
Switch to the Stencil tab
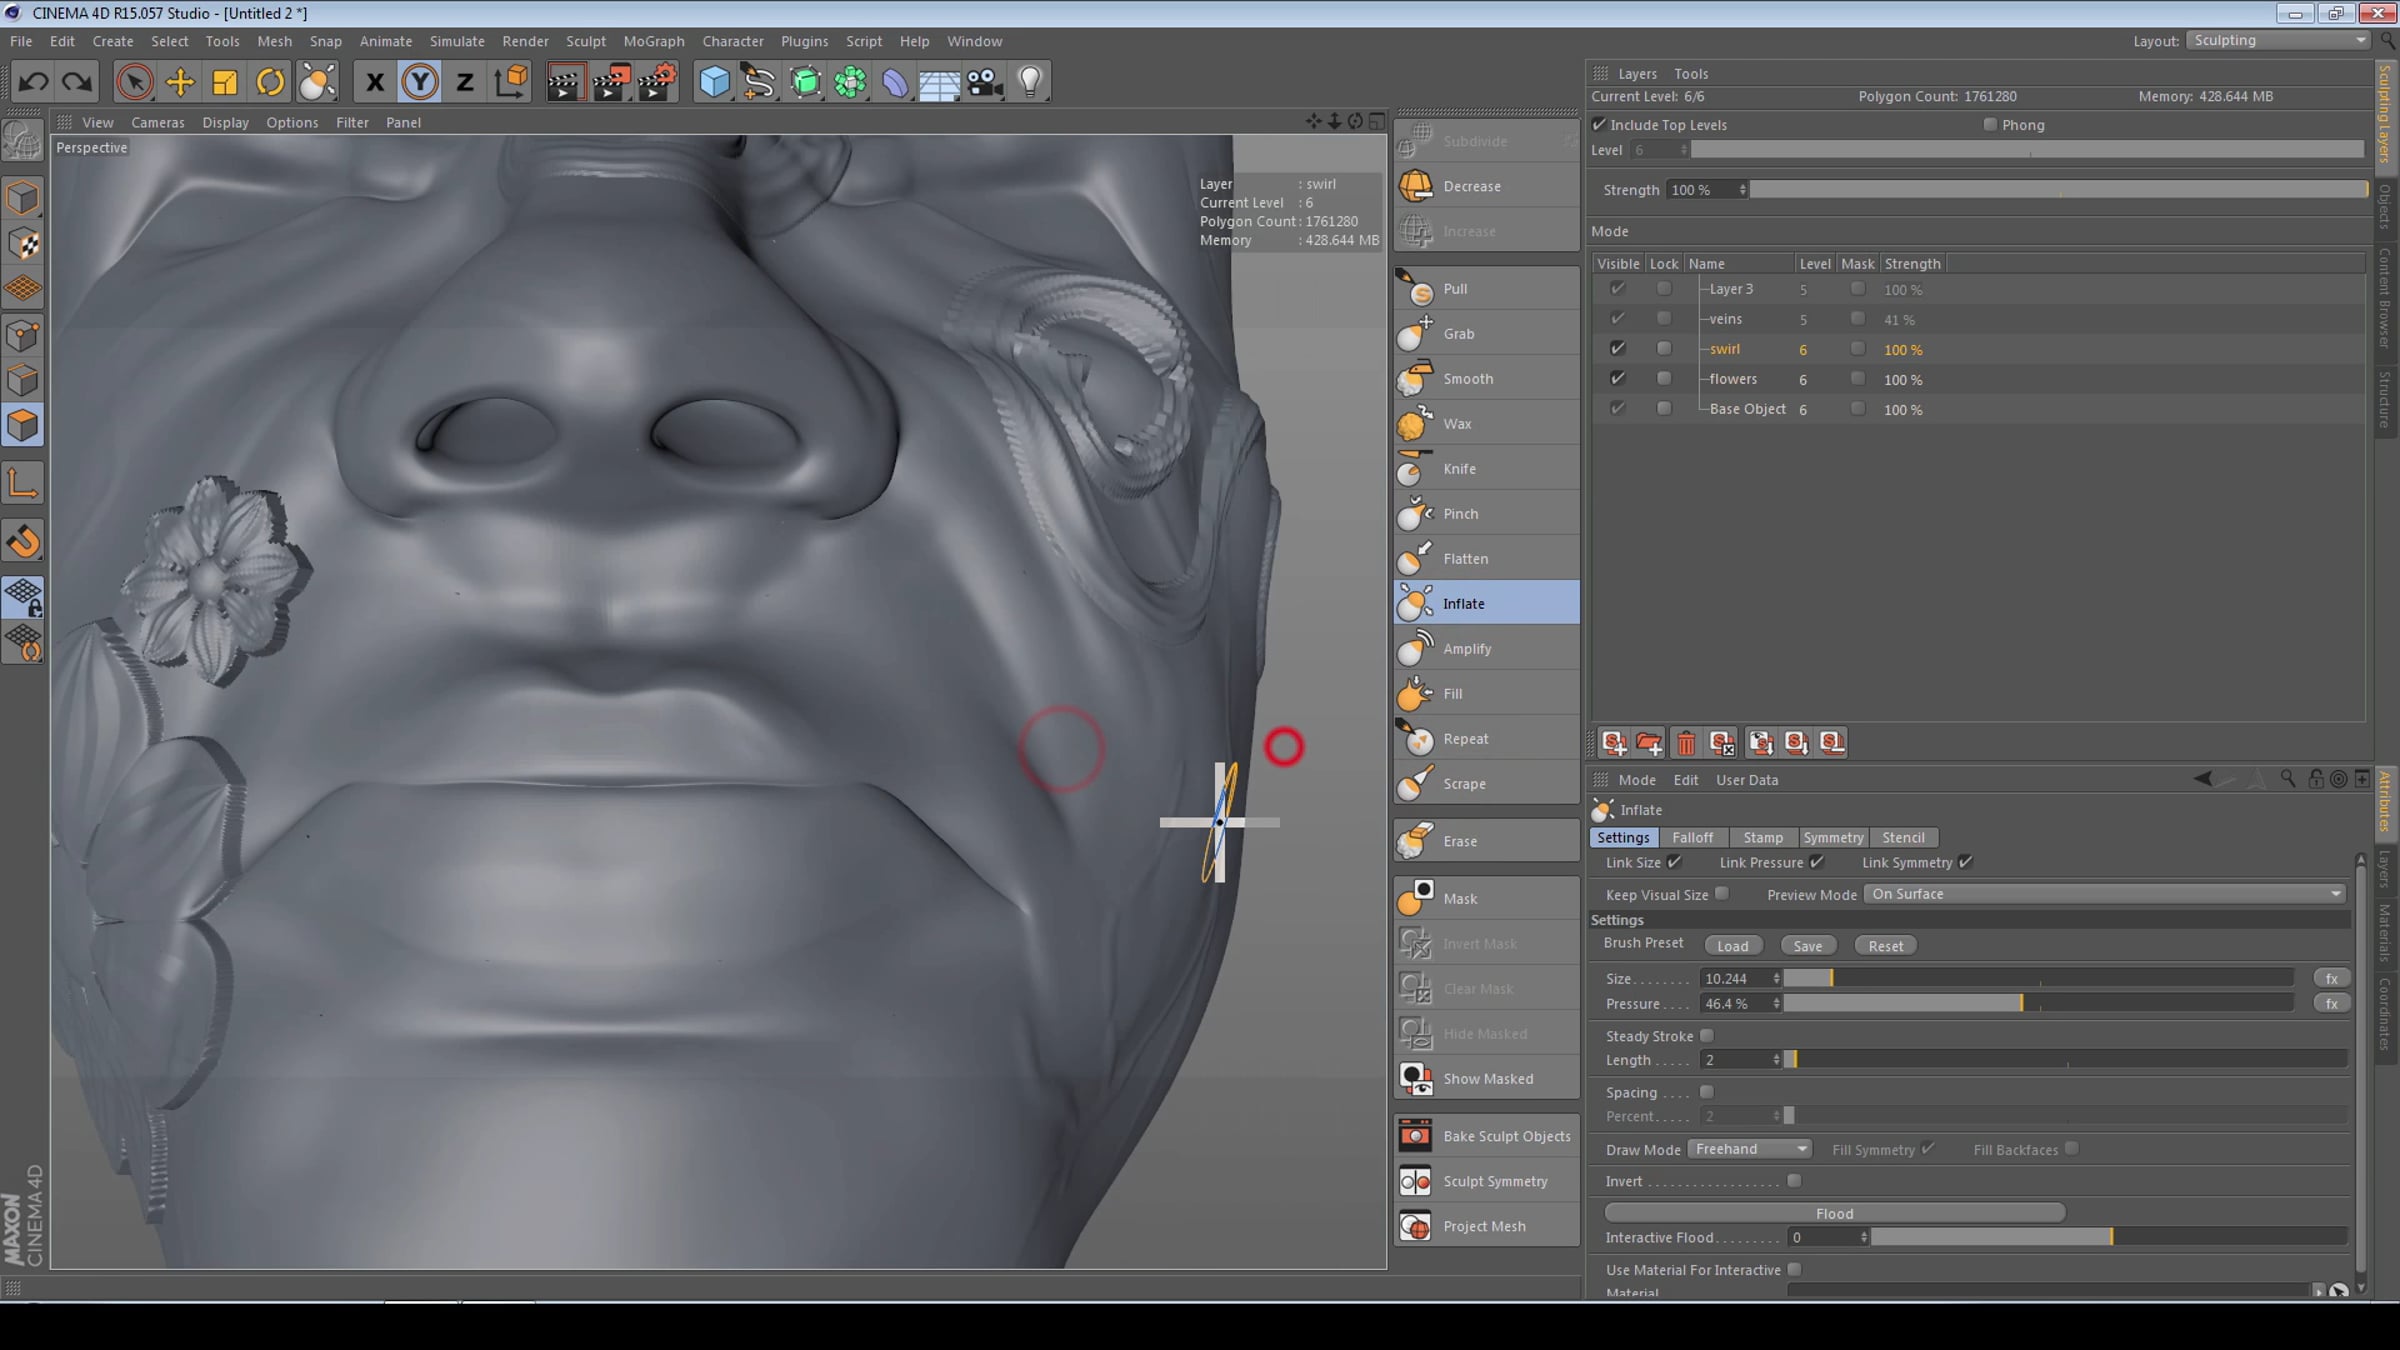pos(1903,838)
